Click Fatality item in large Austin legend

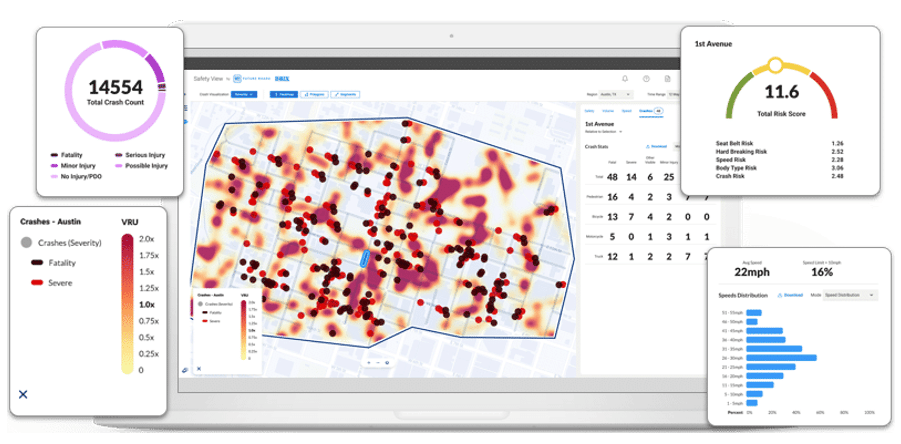[53, 262]
